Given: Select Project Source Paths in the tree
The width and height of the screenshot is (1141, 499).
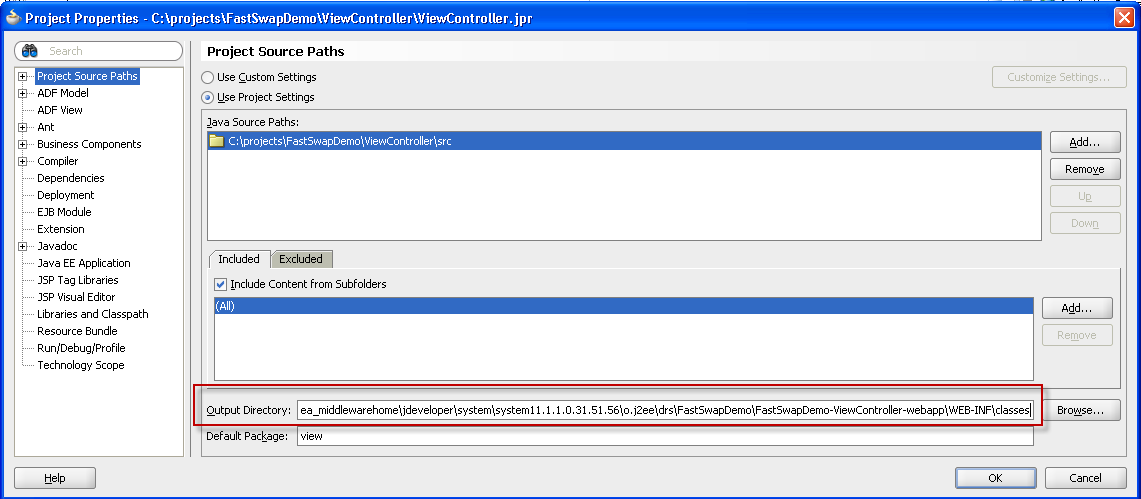Looking at the screenshot, I should [87, 76].
